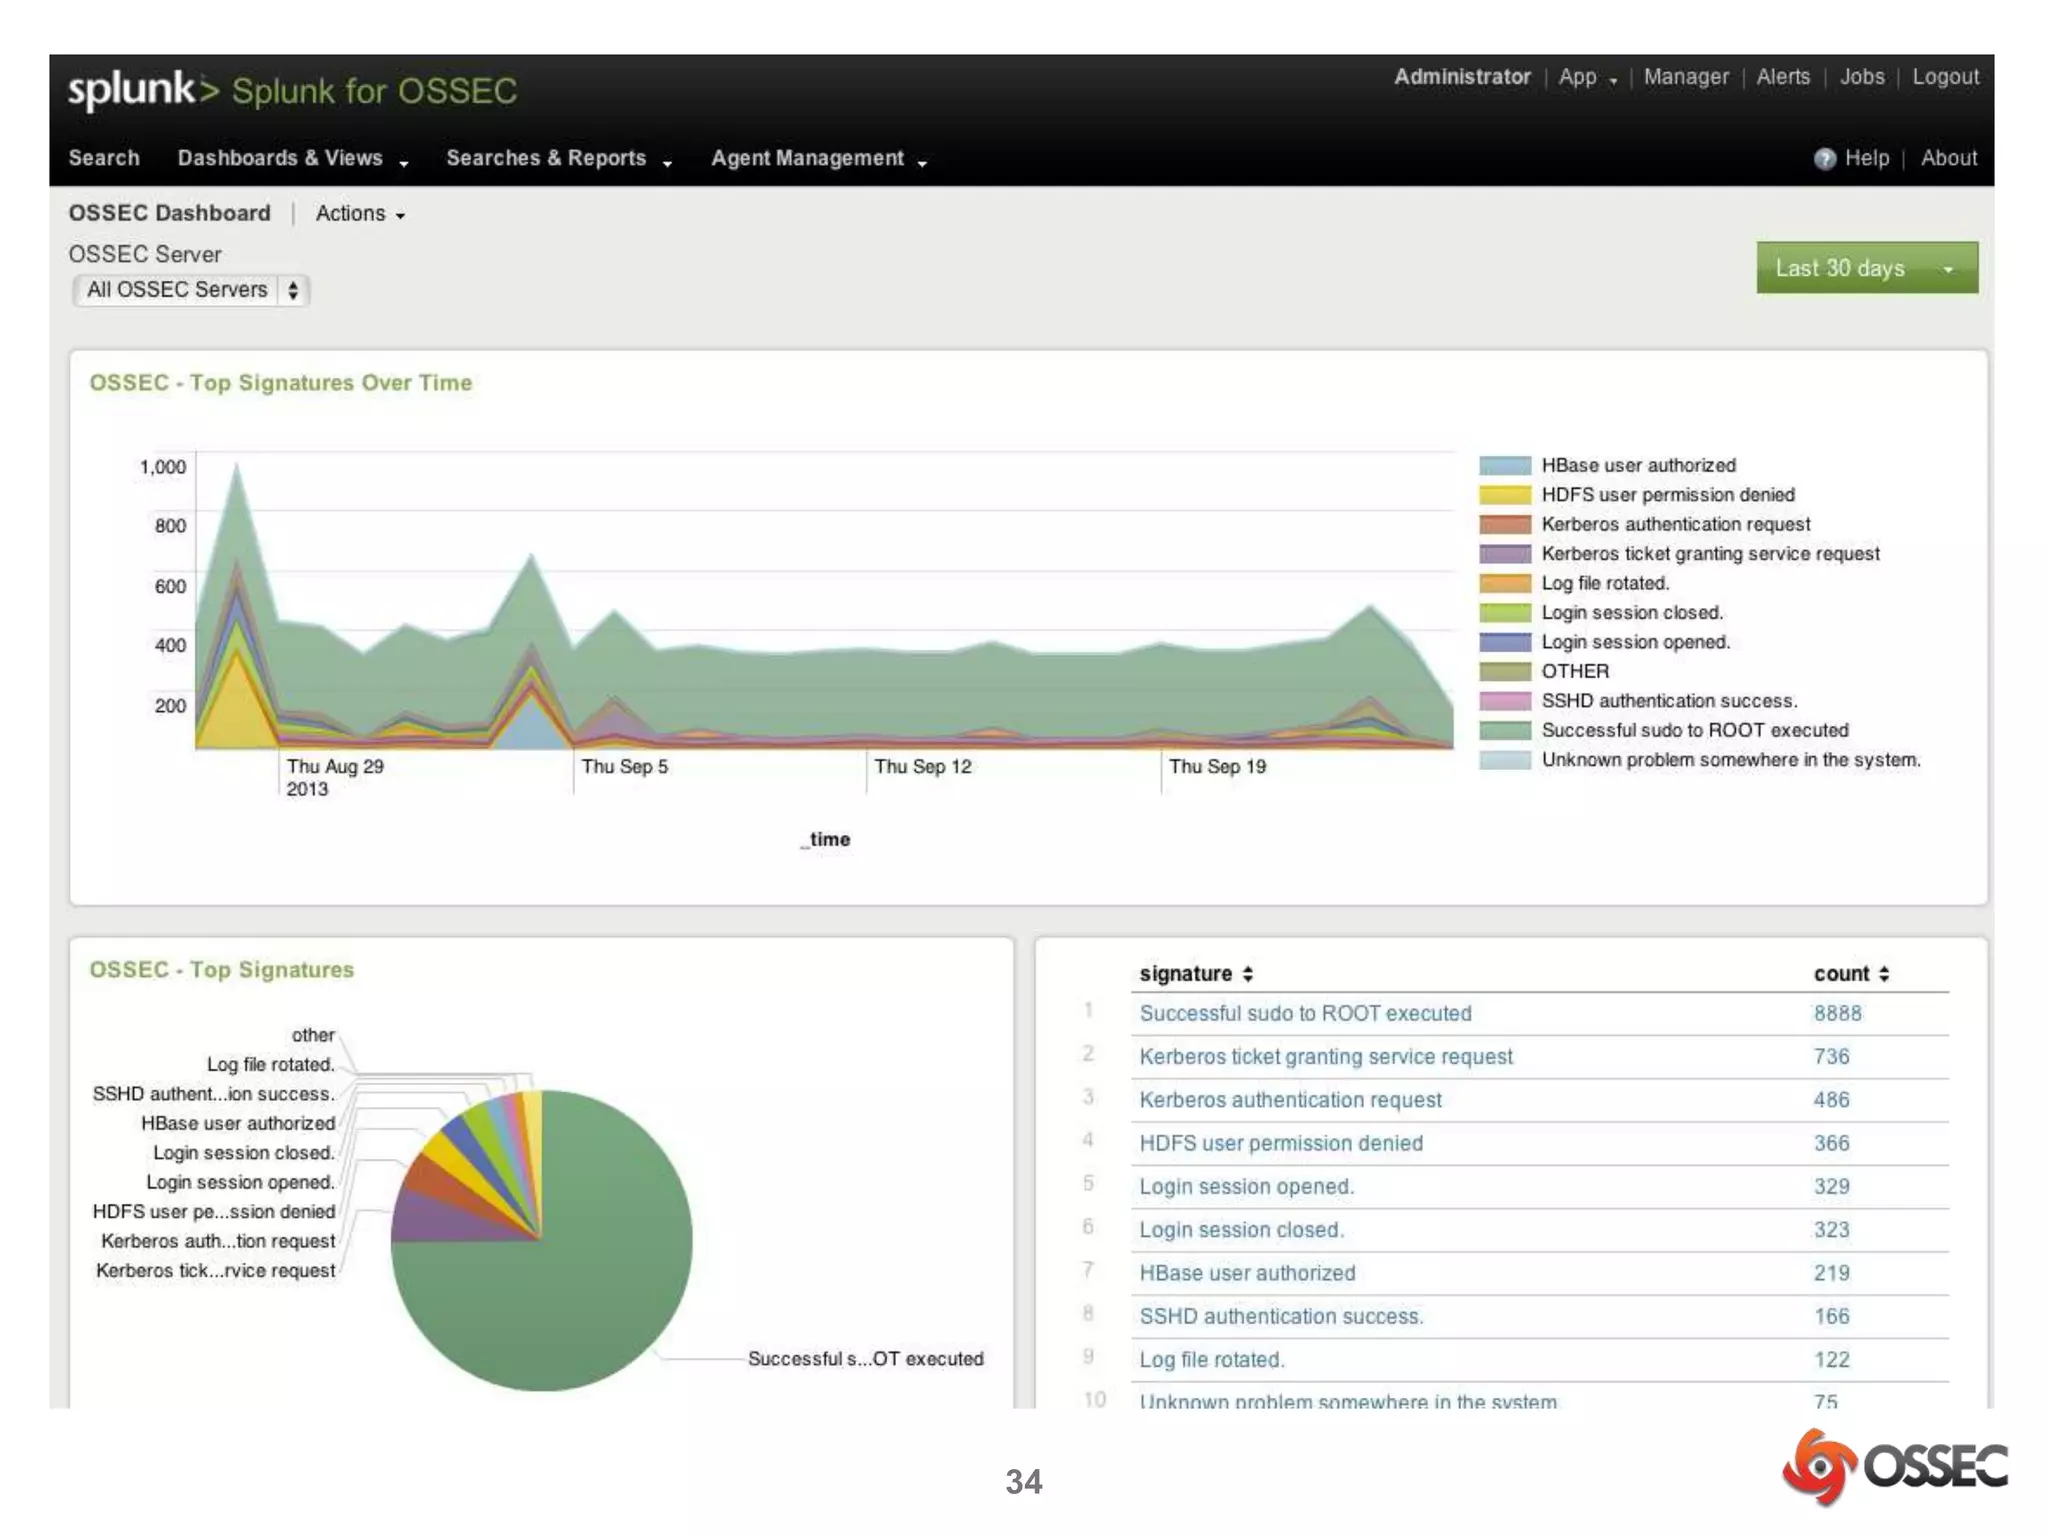The image size is (2048, 1536).
Task: Click the Help question mark icon
Action: [1824, 159]
